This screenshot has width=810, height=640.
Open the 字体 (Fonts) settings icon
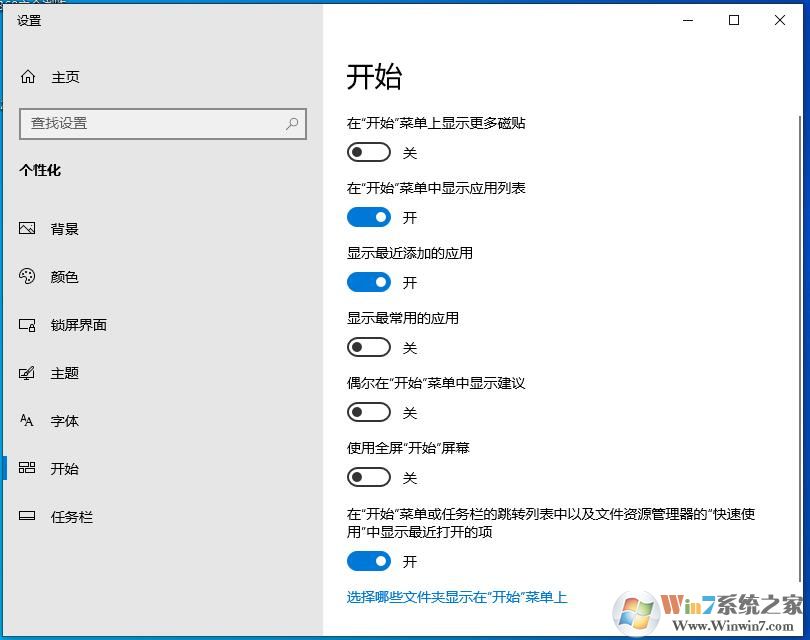pyautogui.click(x=28, y=421)
